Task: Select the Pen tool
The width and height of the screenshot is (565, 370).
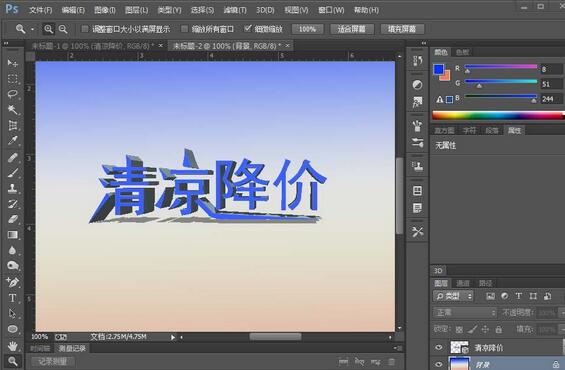Action: (13, 282)
